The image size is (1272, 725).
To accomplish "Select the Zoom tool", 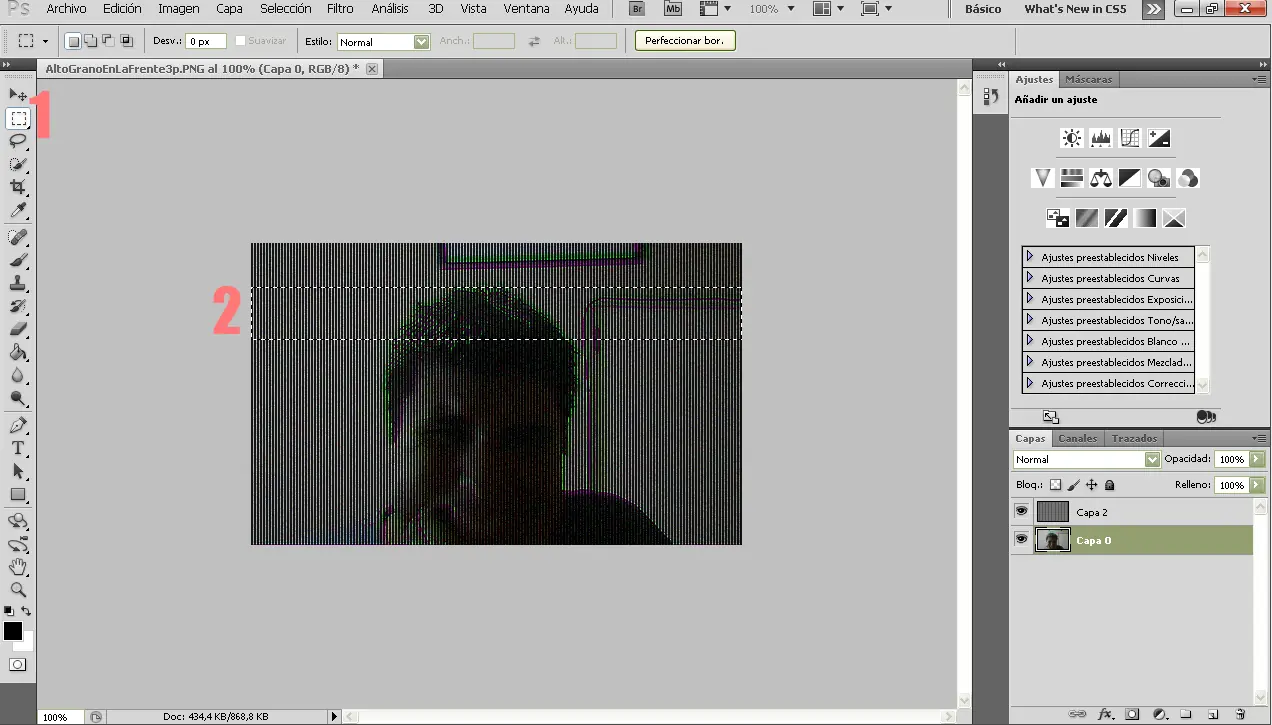I will (18, 591).
